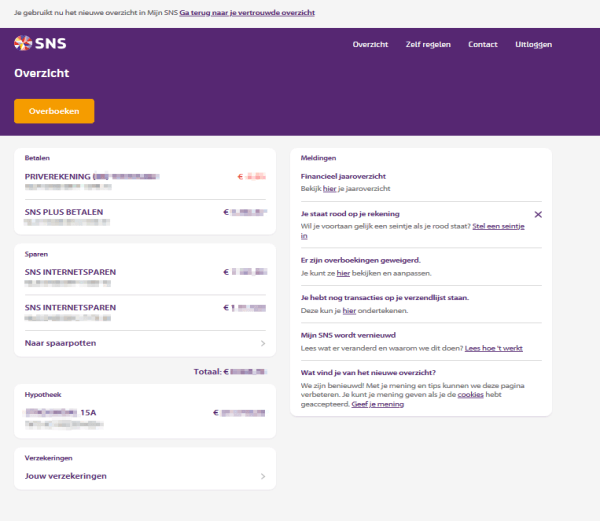600x521 pixels.
Task: Click the orange Overboeken button
Action: [54, 111]
